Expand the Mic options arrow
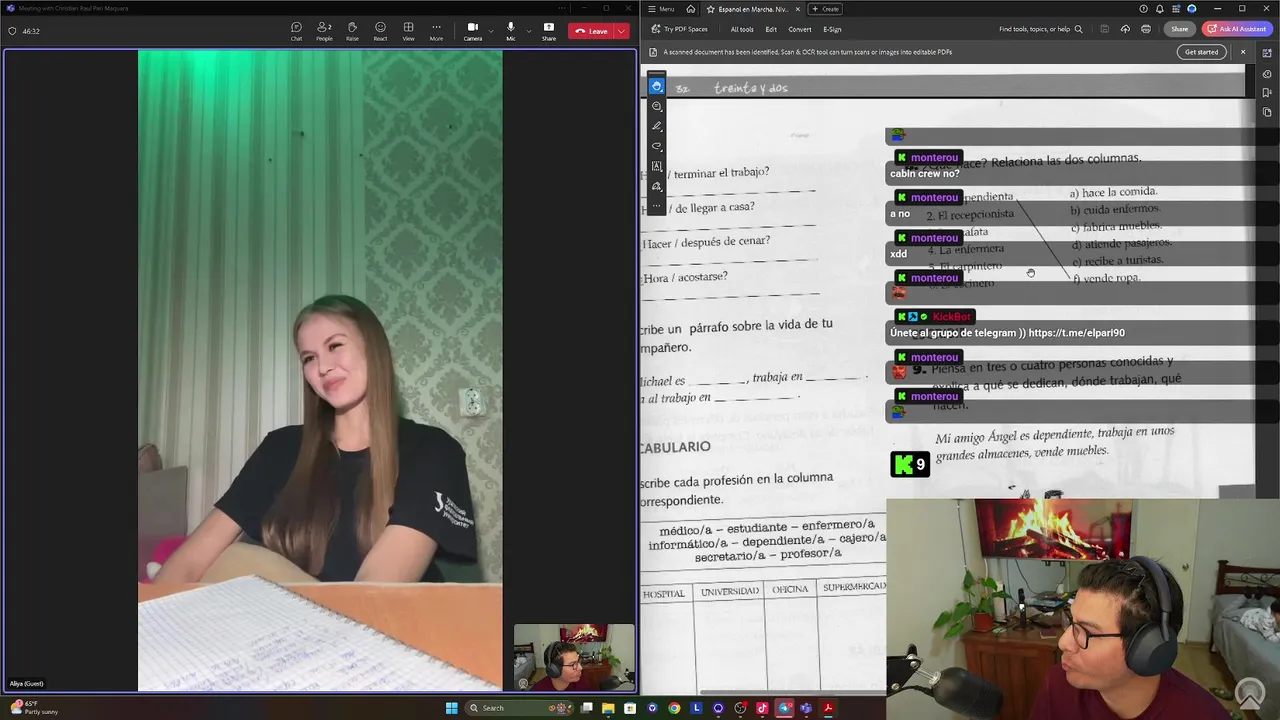Image resolution: width=1280 pixels, height=720 pixels. pos(528,31)
